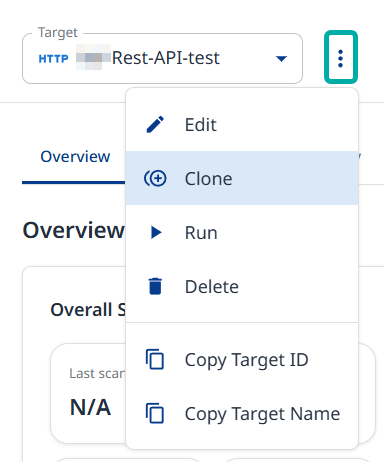Screen dimensions: 384x462
Task: Click the copy icon beside Copy Target ID
Action: [x=155, y=360]
